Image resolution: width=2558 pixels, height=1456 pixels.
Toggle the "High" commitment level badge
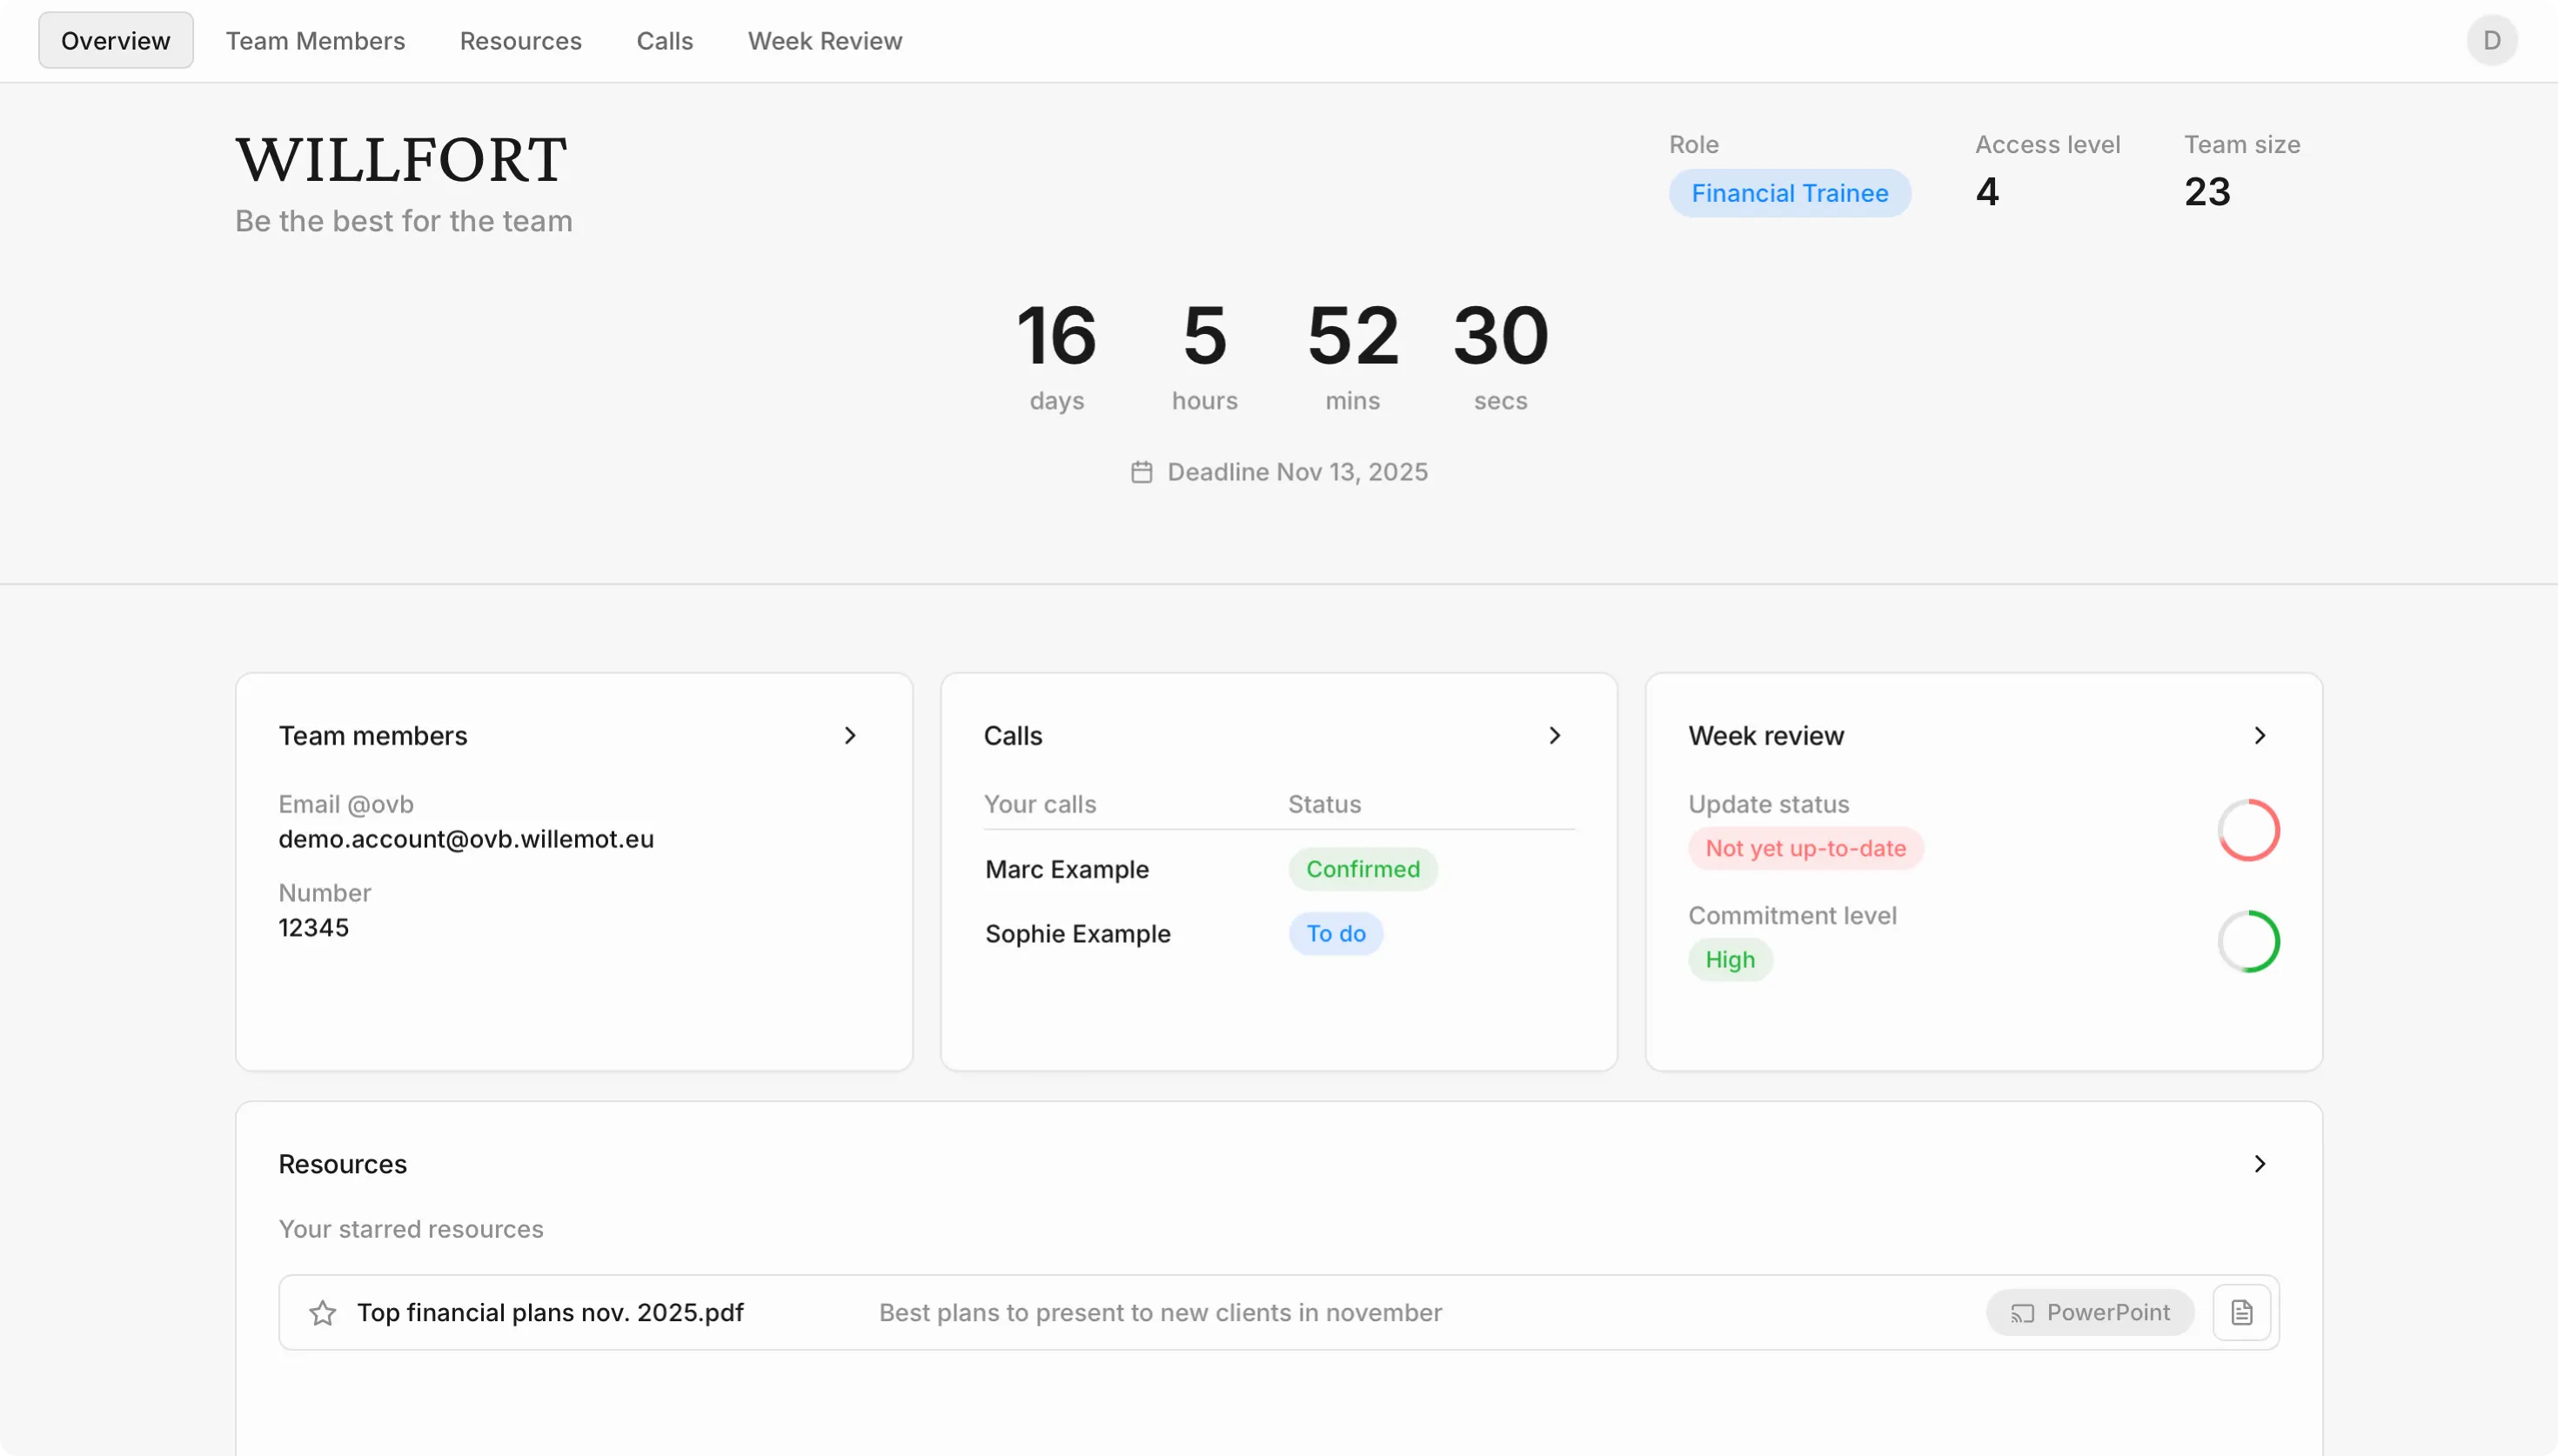[1729, 959]
